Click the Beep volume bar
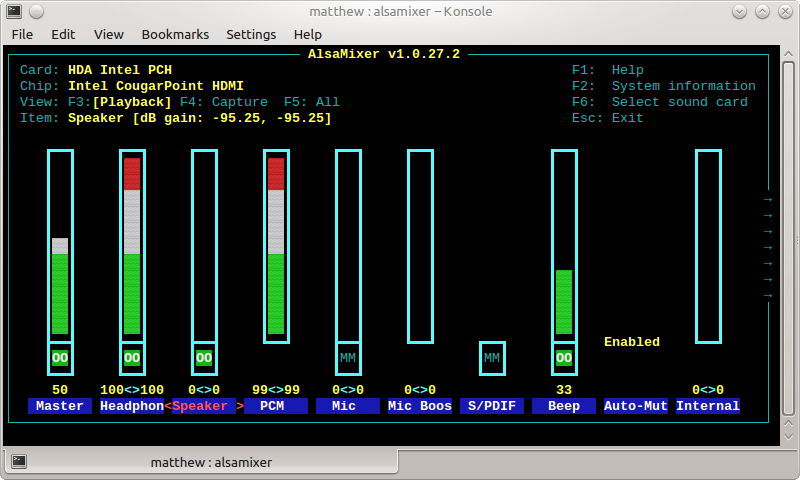The height and width of the screenshot is (480, 800). coord(564,246)
